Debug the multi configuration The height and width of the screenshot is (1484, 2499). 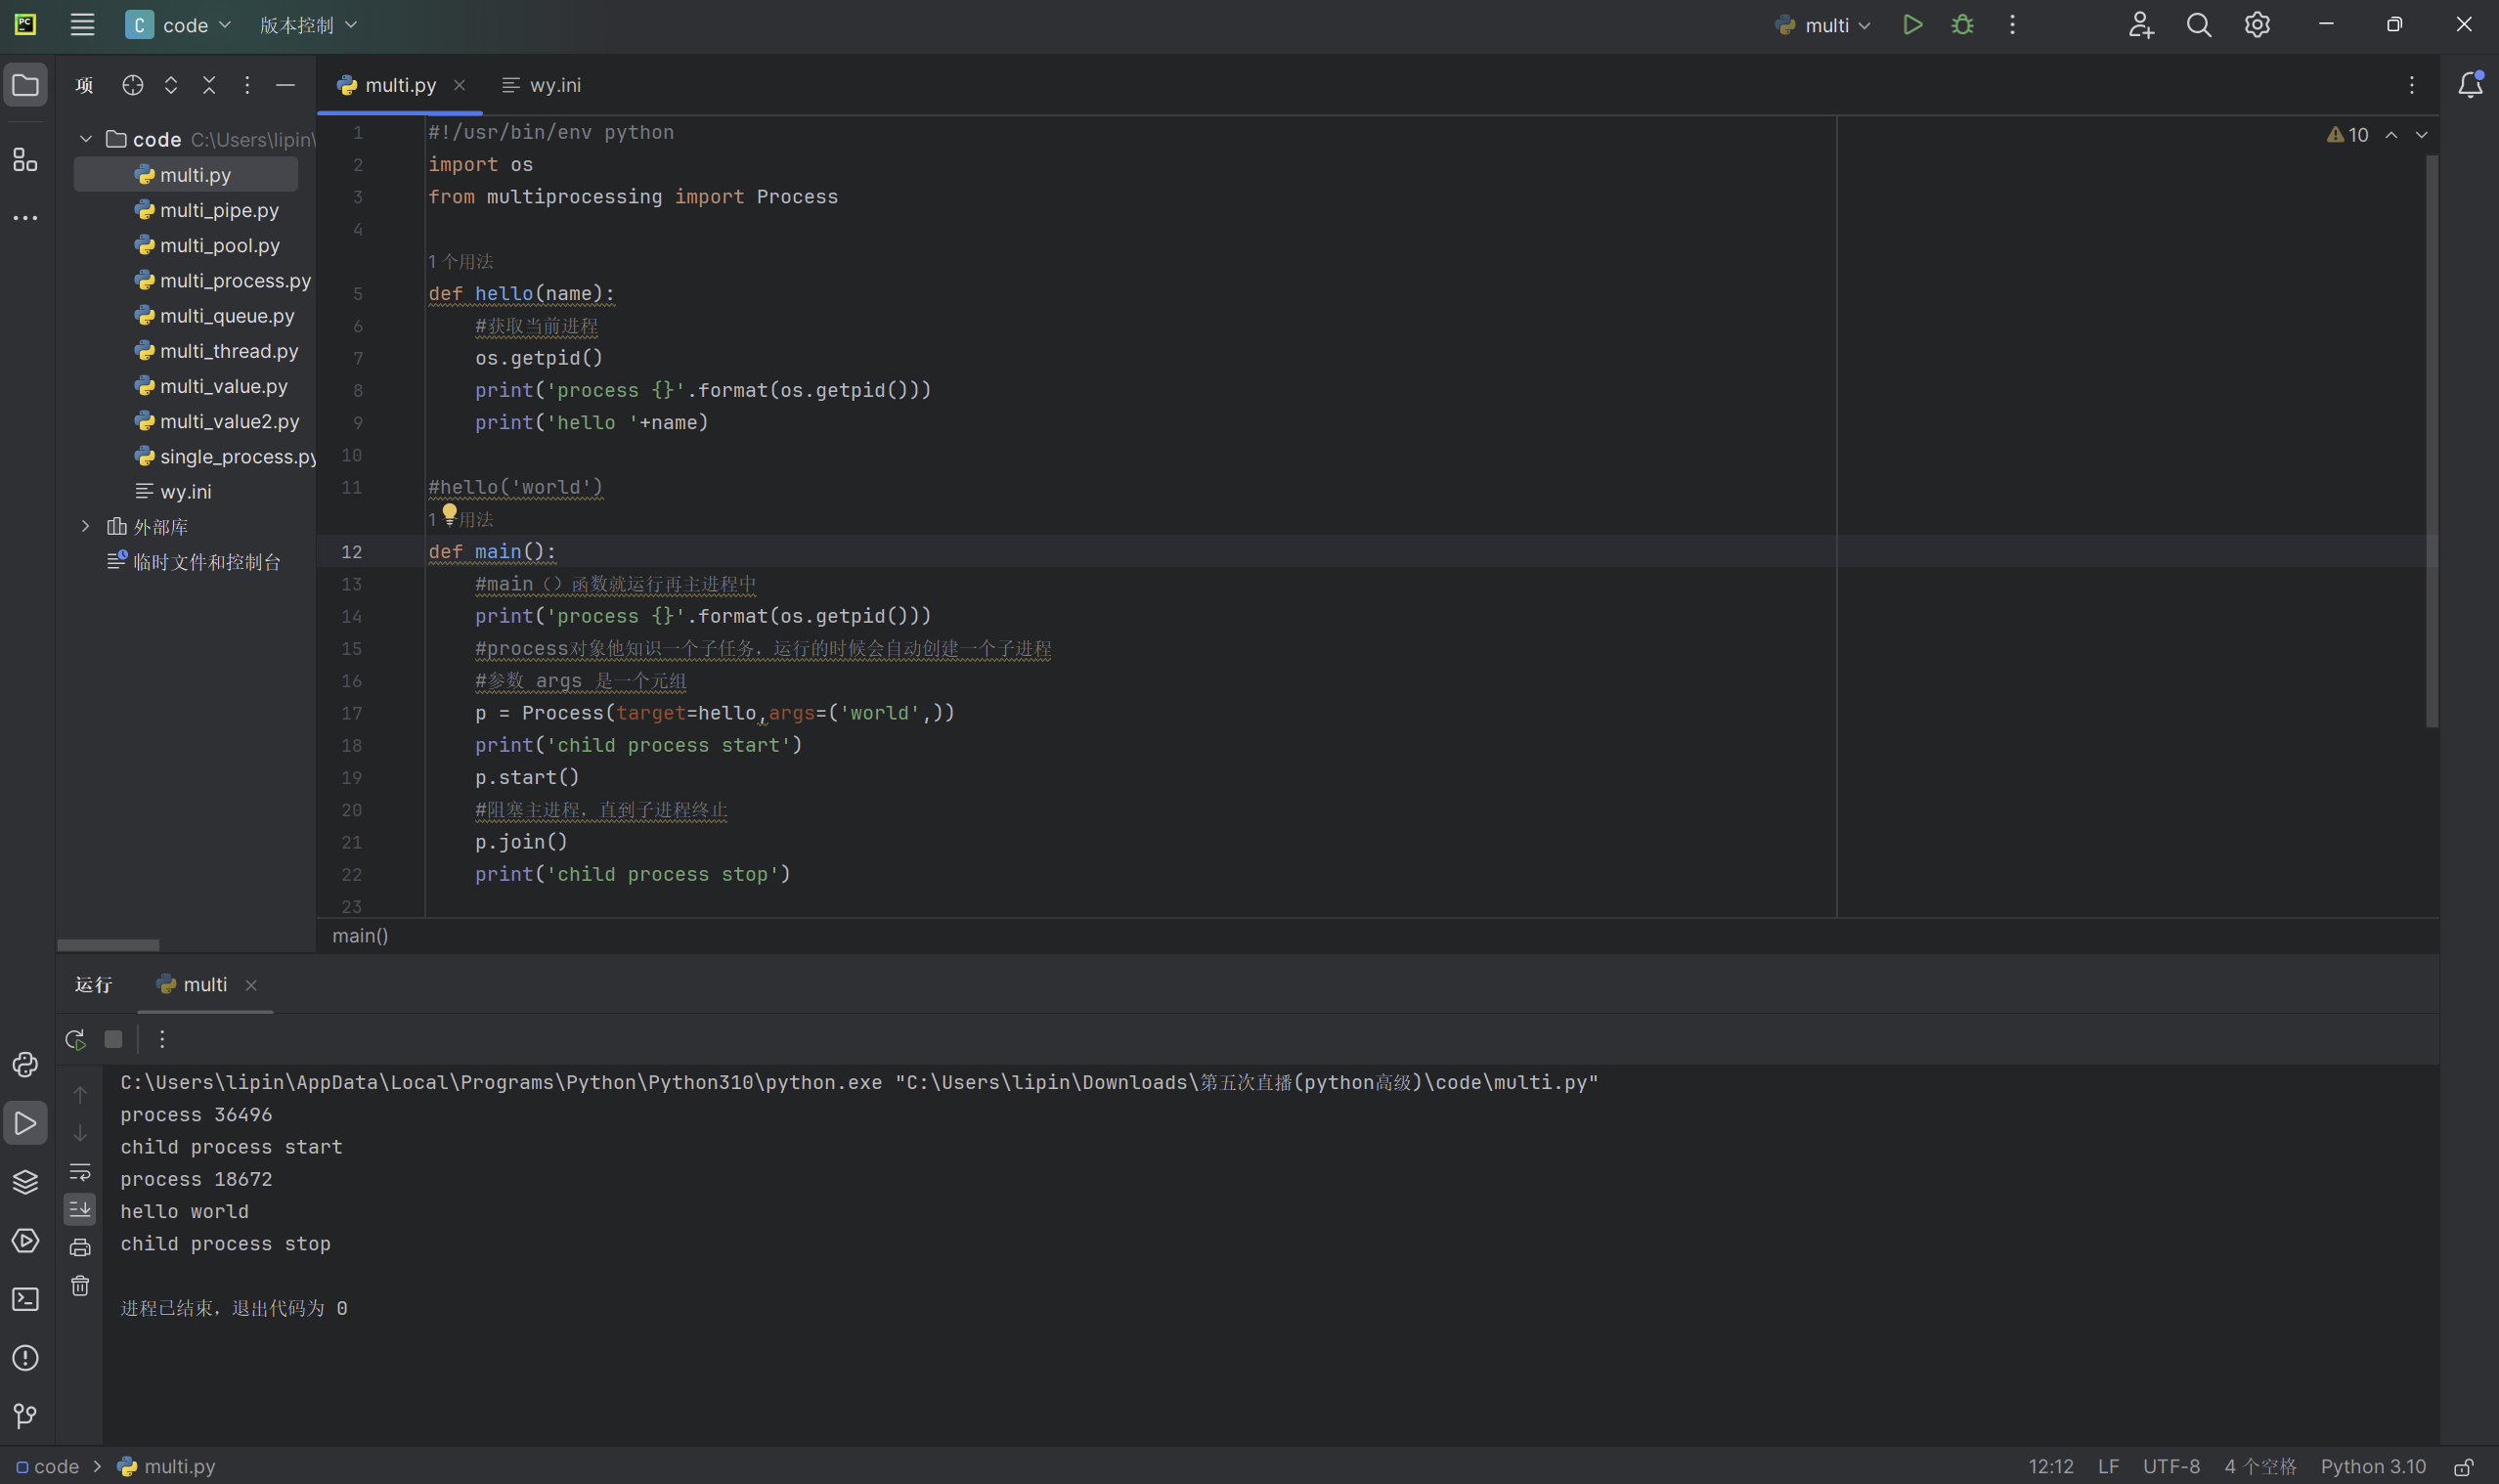(1962, 25)
